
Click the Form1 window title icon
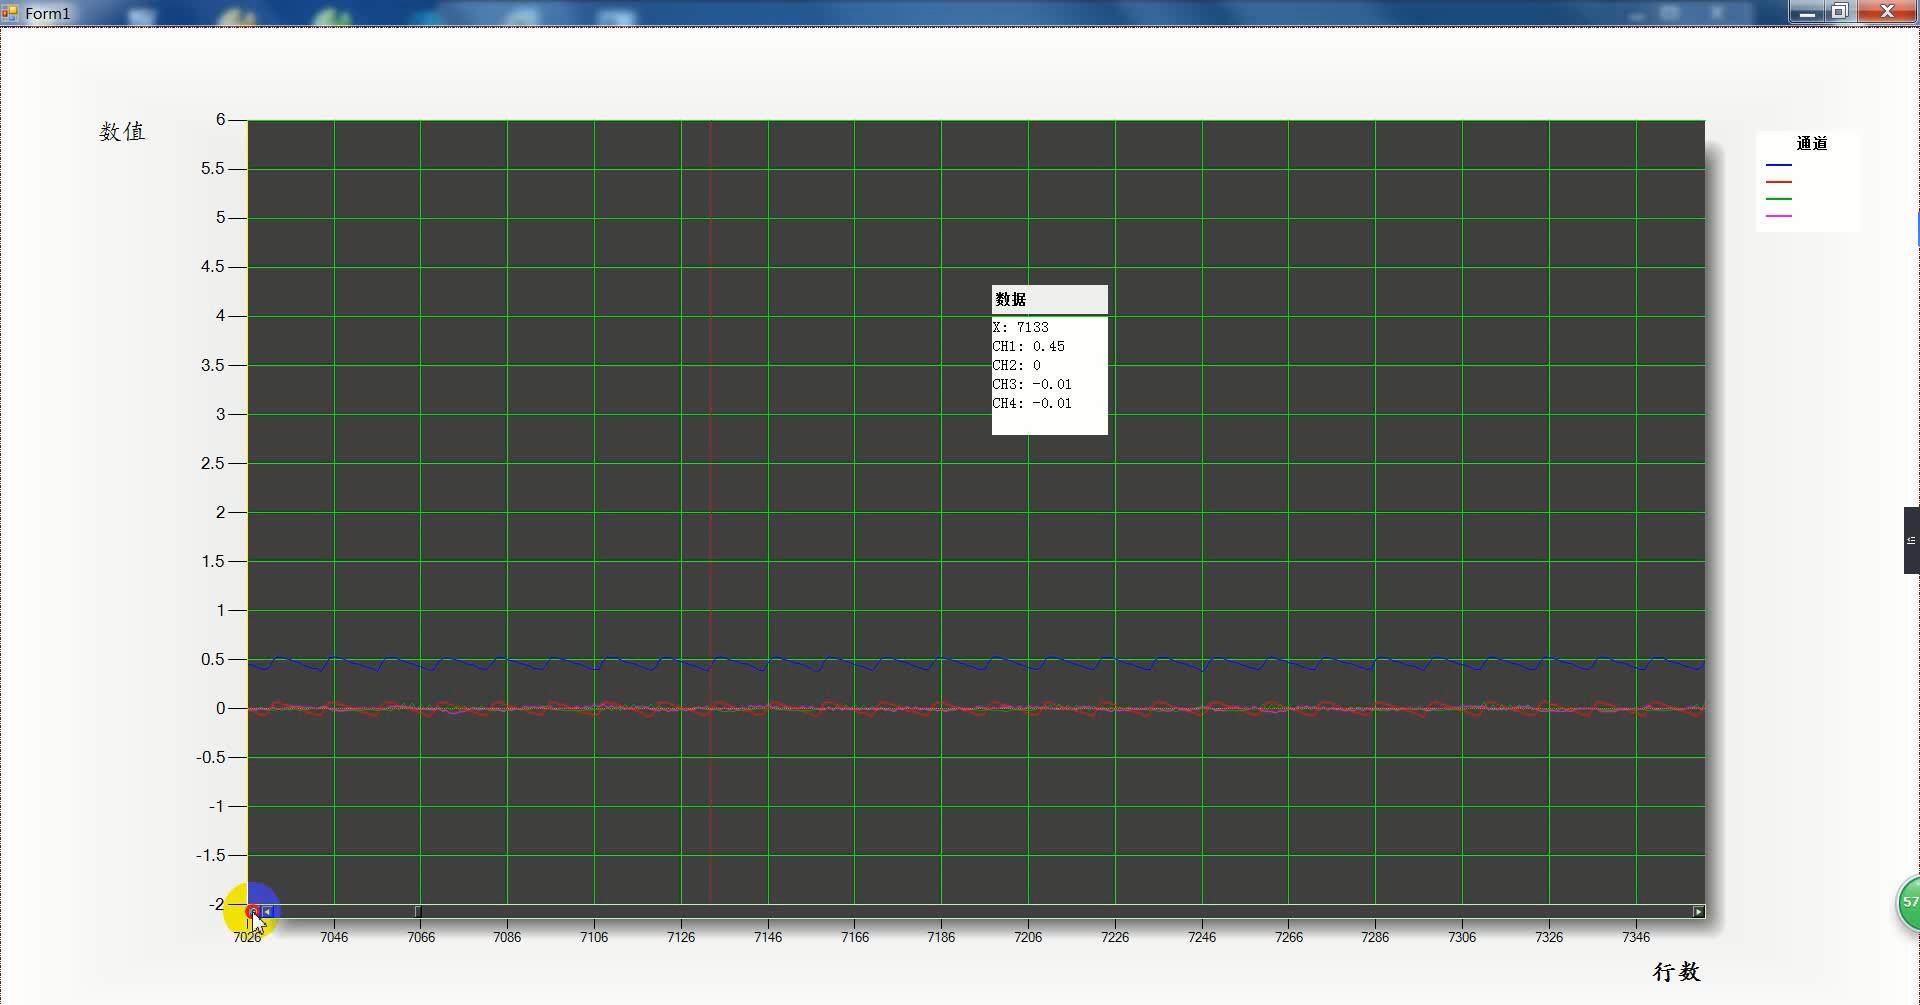coord(10,13)
